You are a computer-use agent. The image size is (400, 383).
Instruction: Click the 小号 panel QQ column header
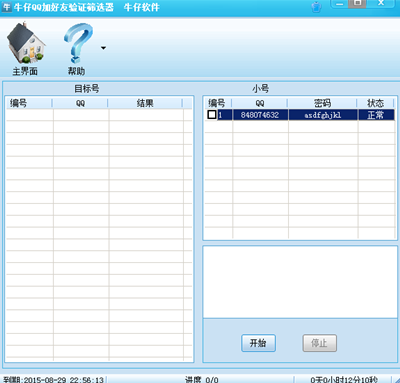click(260, 103)
